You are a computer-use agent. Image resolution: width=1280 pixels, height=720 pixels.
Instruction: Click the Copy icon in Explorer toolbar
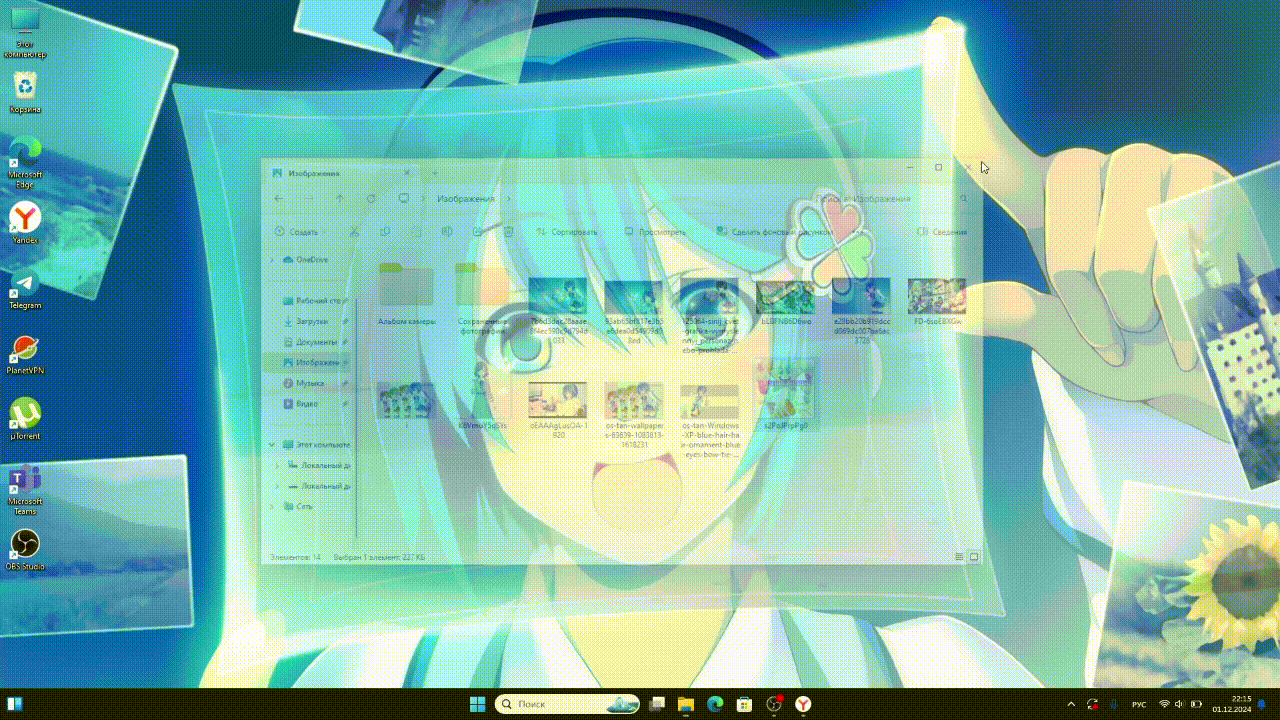pyautogui.click(x=385, y=232)
